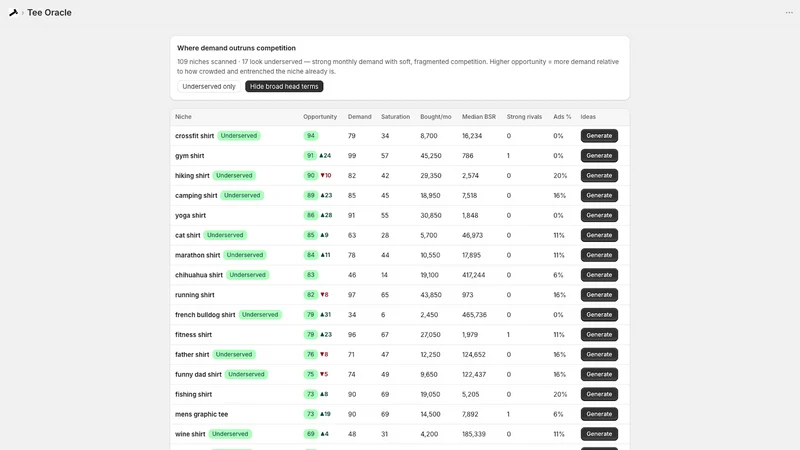The height and width of the screenshot is (450, 800).
Task: Click the down 5 trend on funny dad shirt
Action: (324, 374)
